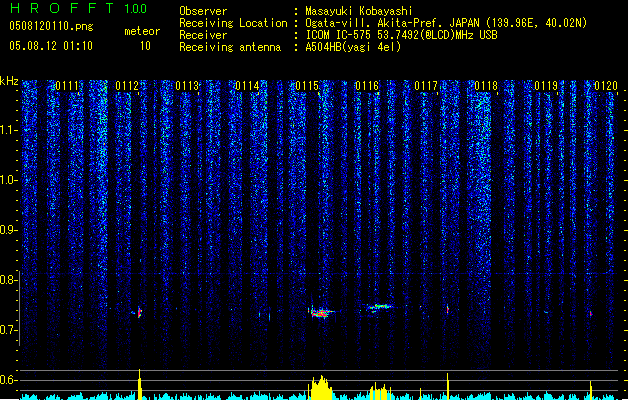
Task: Click the 0114 time marker
Action: click(247, 86)
